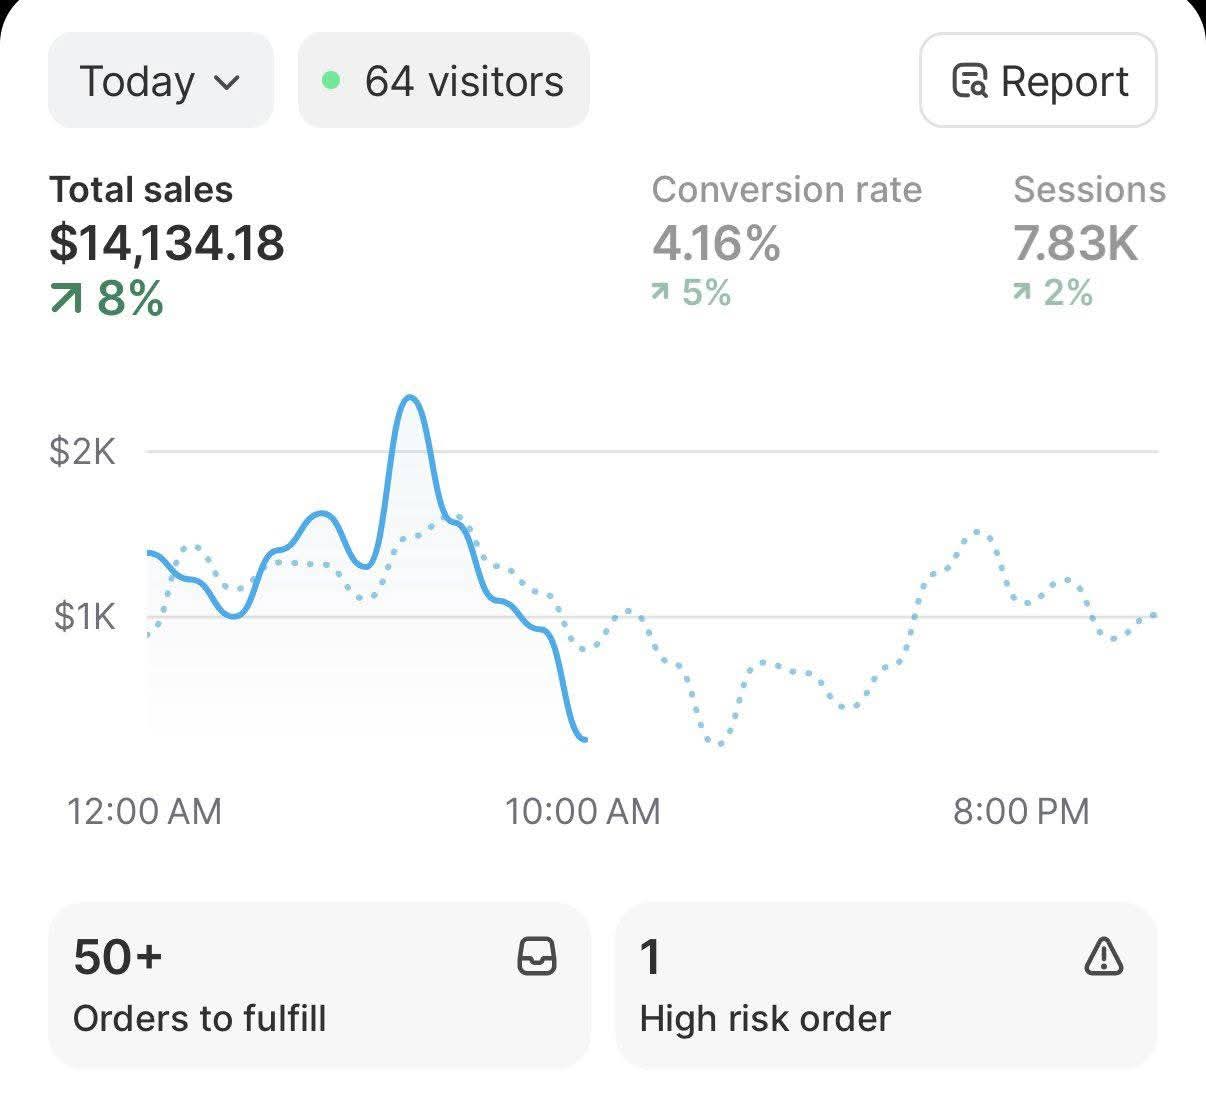Expand the Orders to fulfill card
This screenshot has height=1093, width=1206.
pos(320,984)
